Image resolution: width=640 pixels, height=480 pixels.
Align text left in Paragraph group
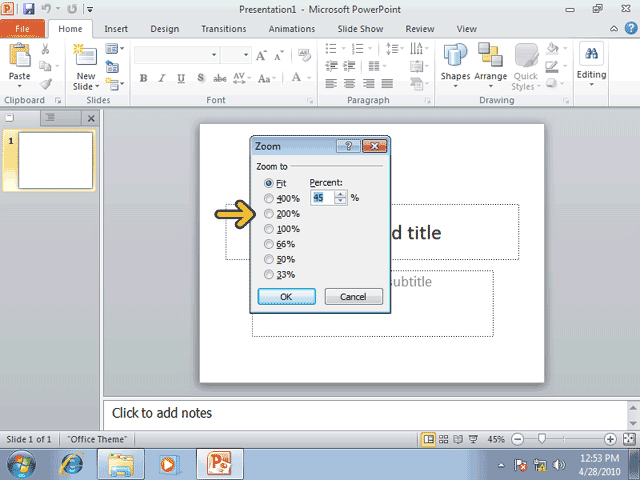[331, 84]
